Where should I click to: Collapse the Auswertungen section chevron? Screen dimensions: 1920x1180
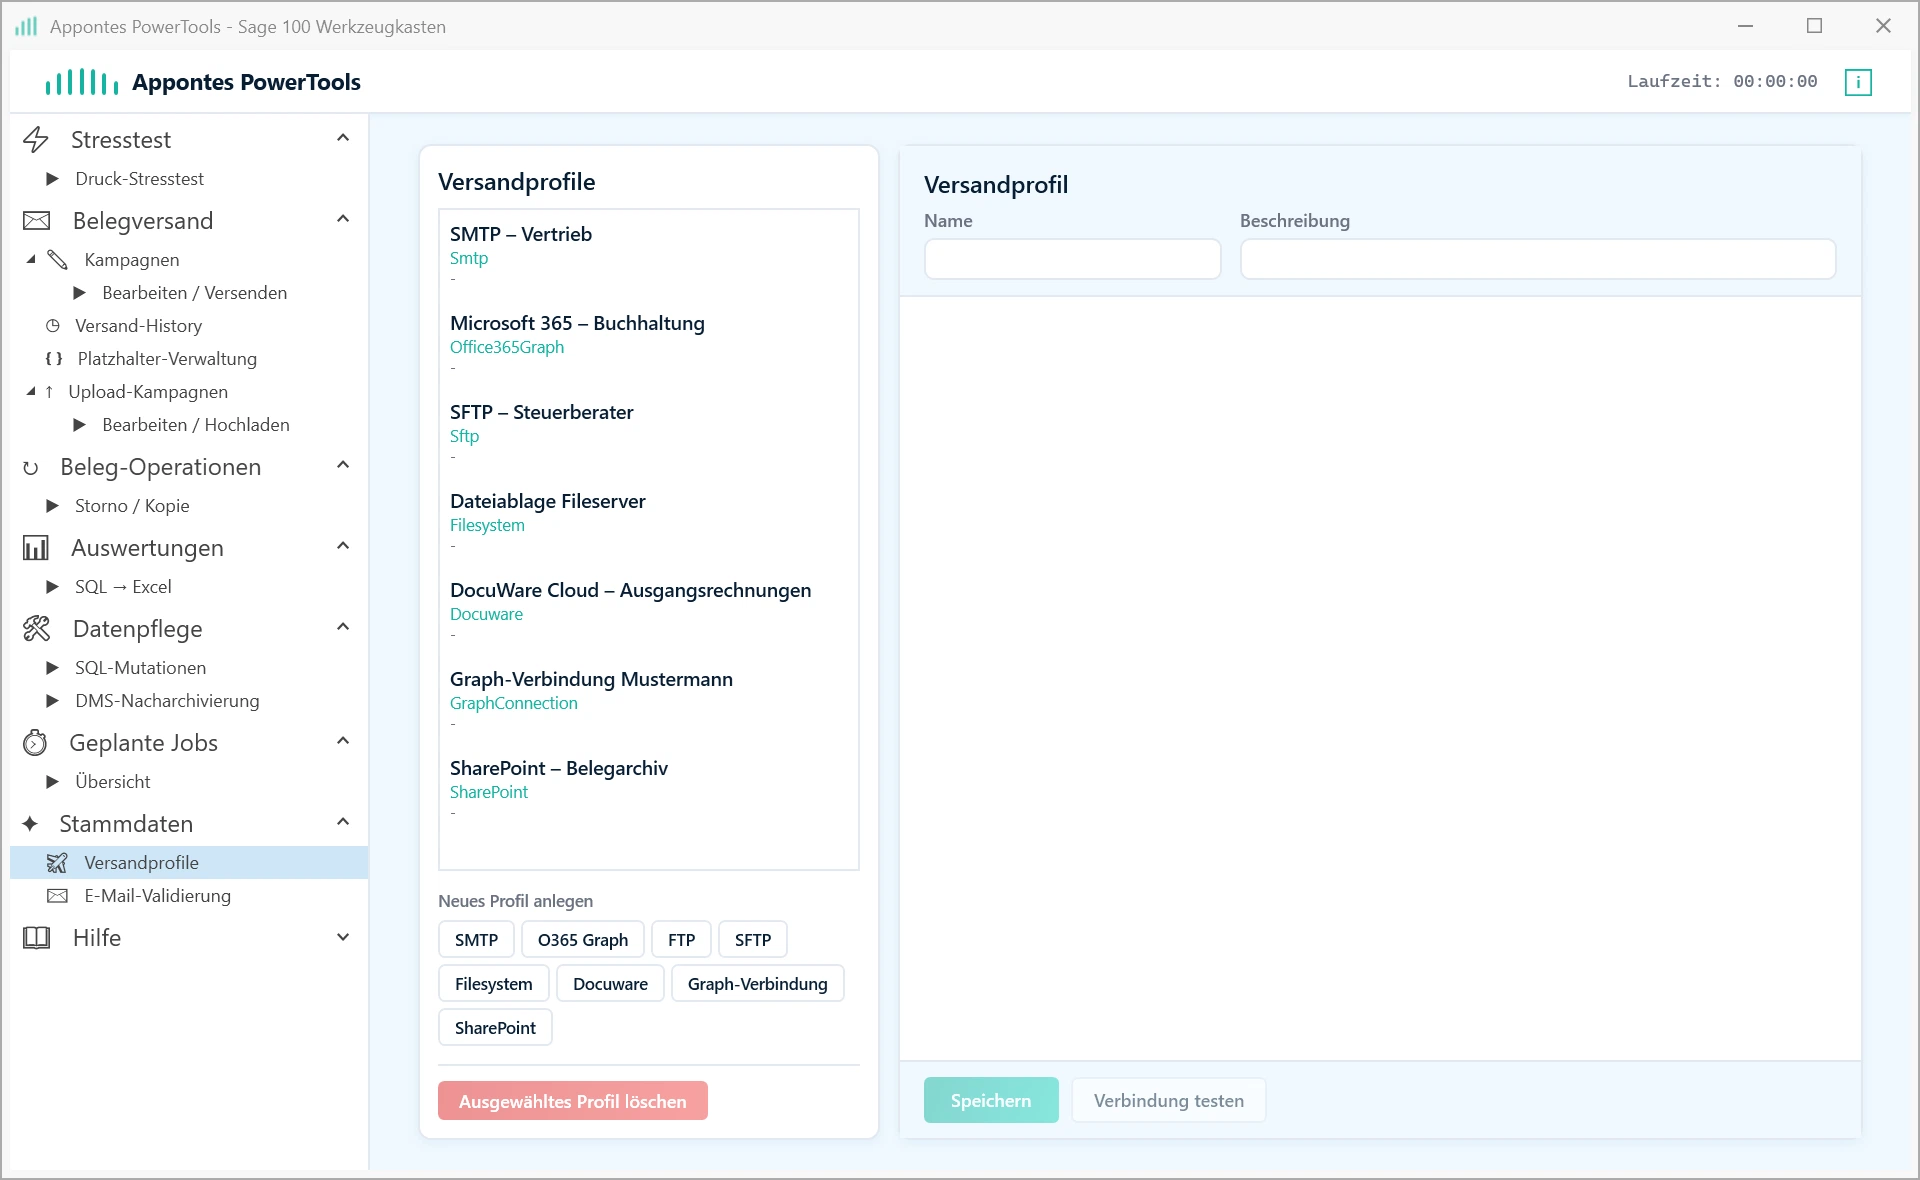click(343, 546)
